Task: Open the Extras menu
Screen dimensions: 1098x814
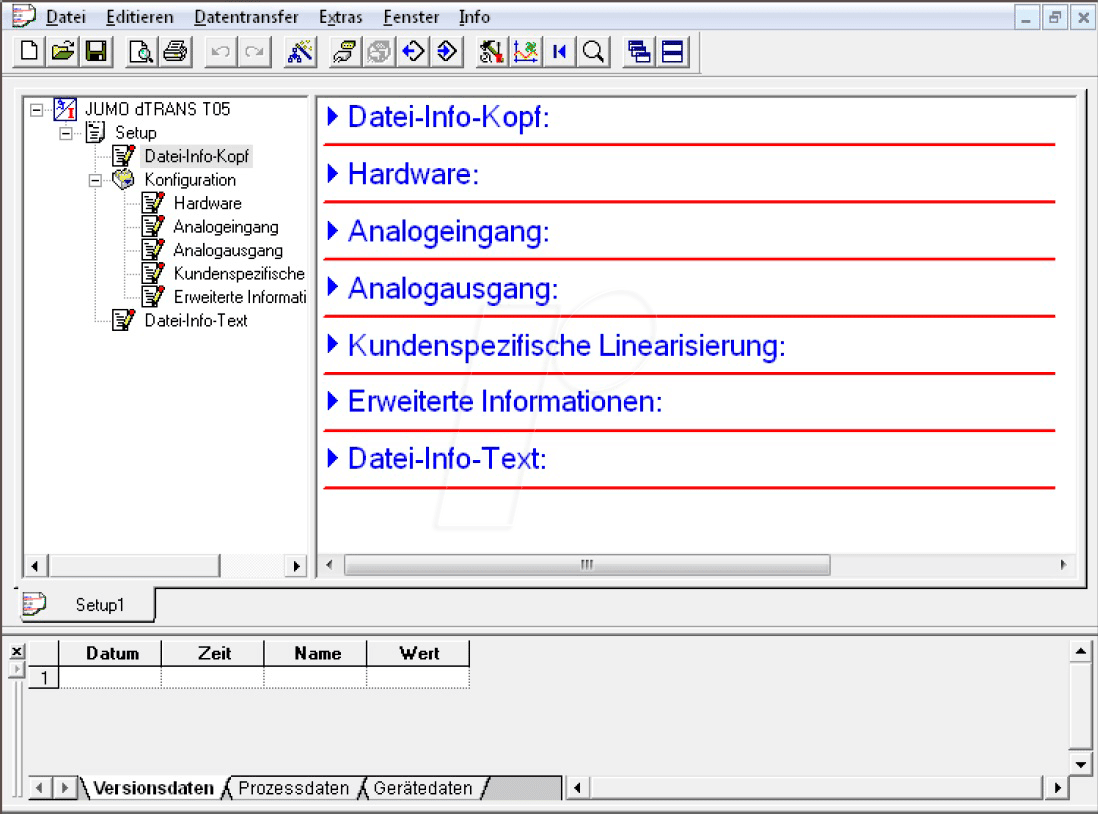Action: [x=340, y=17]
